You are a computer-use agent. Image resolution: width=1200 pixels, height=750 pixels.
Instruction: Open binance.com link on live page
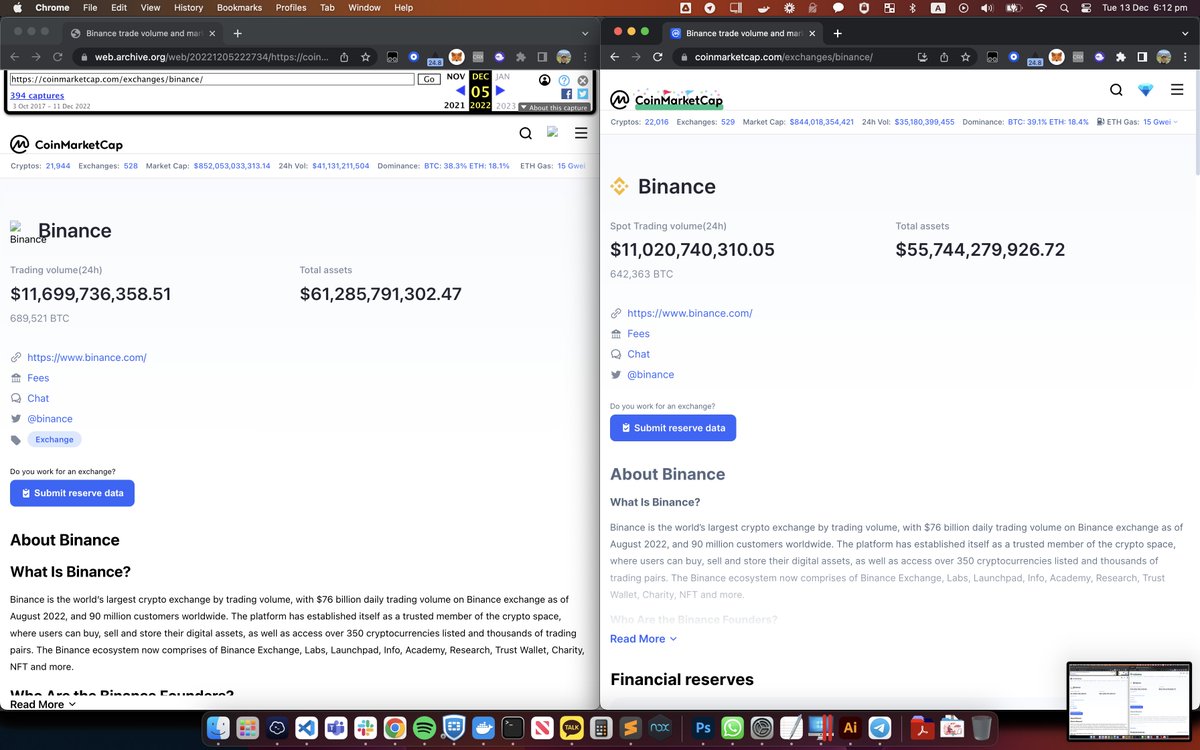689,313
